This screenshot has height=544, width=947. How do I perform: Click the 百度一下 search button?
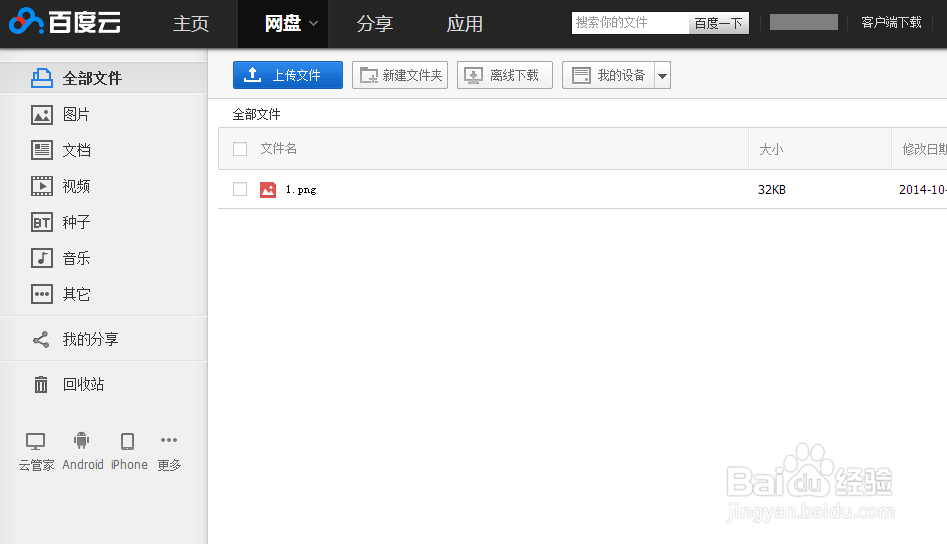point(719,23)
